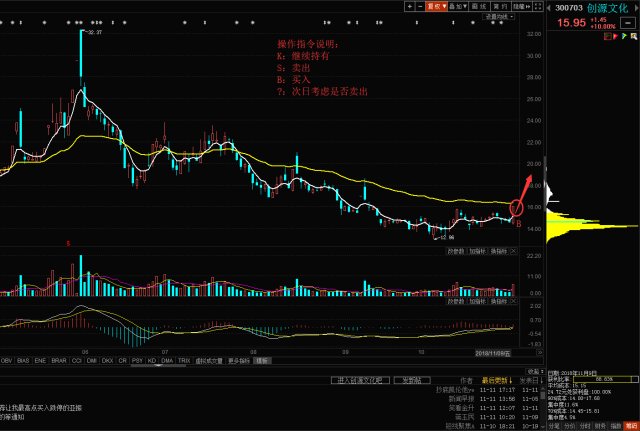The image size is (640, 431).
Task: Click the 进入创源文化吧 button
Action: (361, 380)
